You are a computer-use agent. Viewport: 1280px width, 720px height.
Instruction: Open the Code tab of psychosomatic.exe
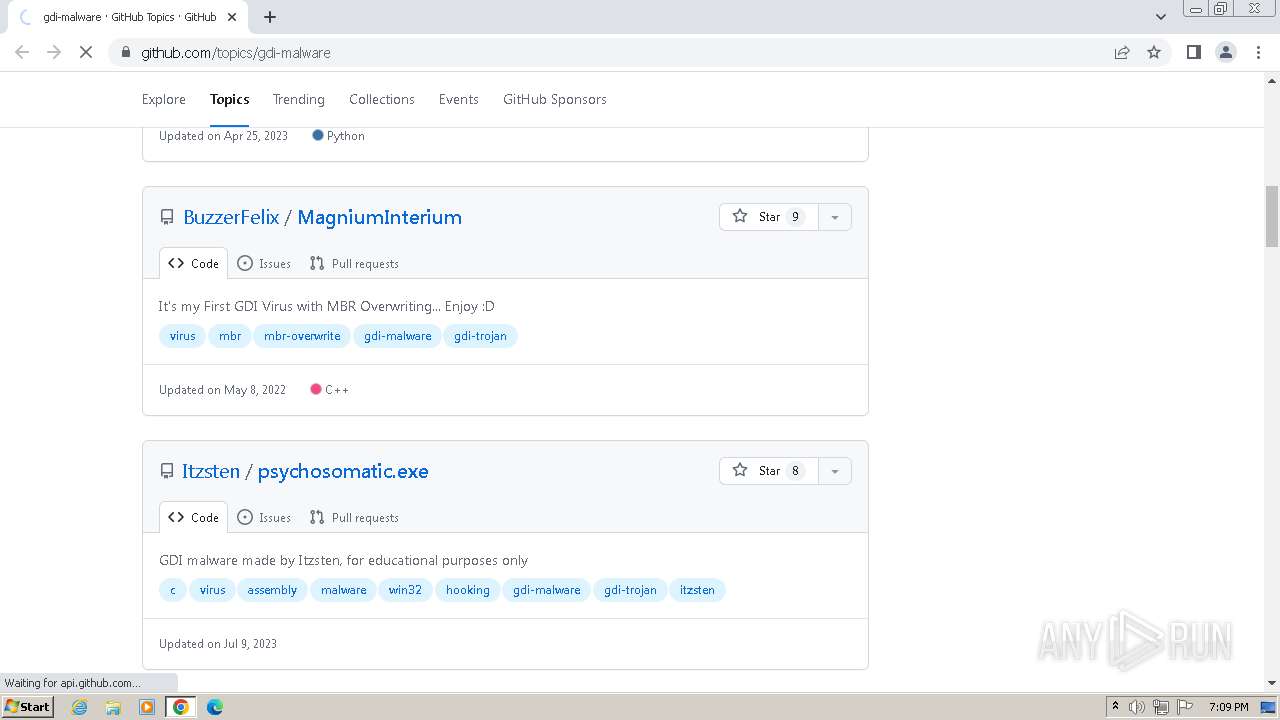pyautogui.click(x=193, y=517)
